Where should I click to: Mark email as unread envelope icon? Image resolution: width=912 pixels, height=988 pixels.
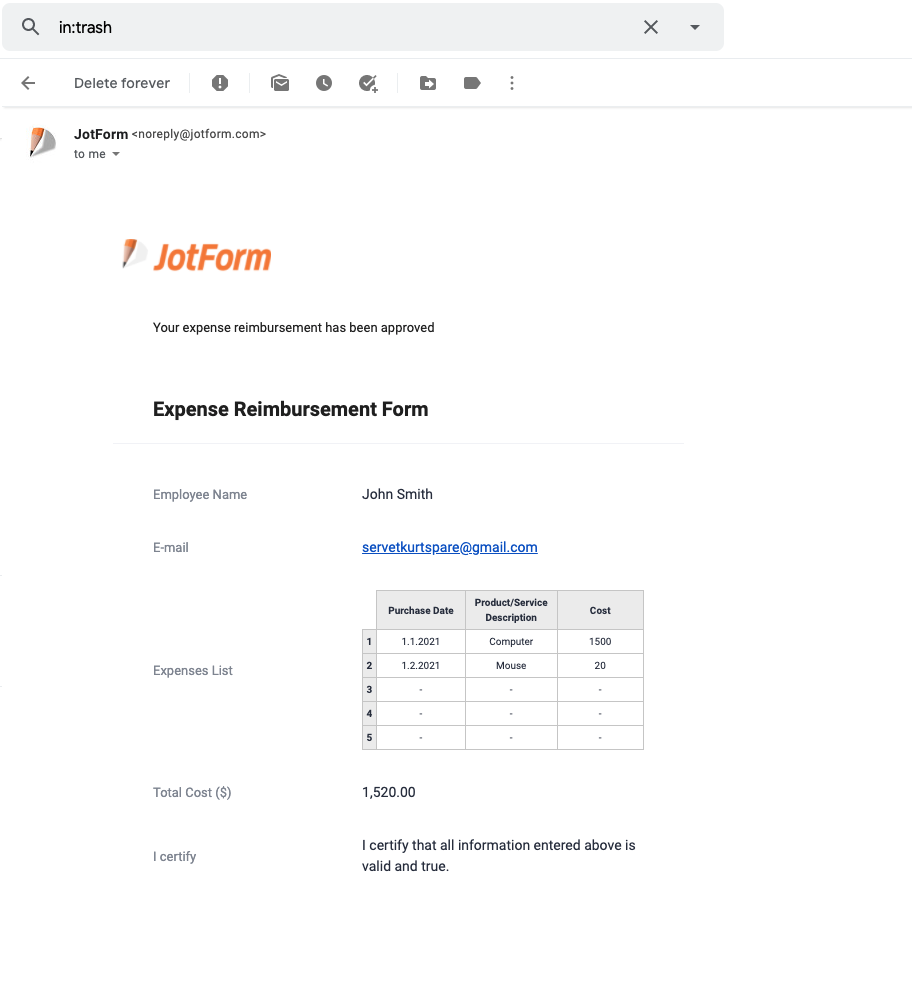[280, 83]
